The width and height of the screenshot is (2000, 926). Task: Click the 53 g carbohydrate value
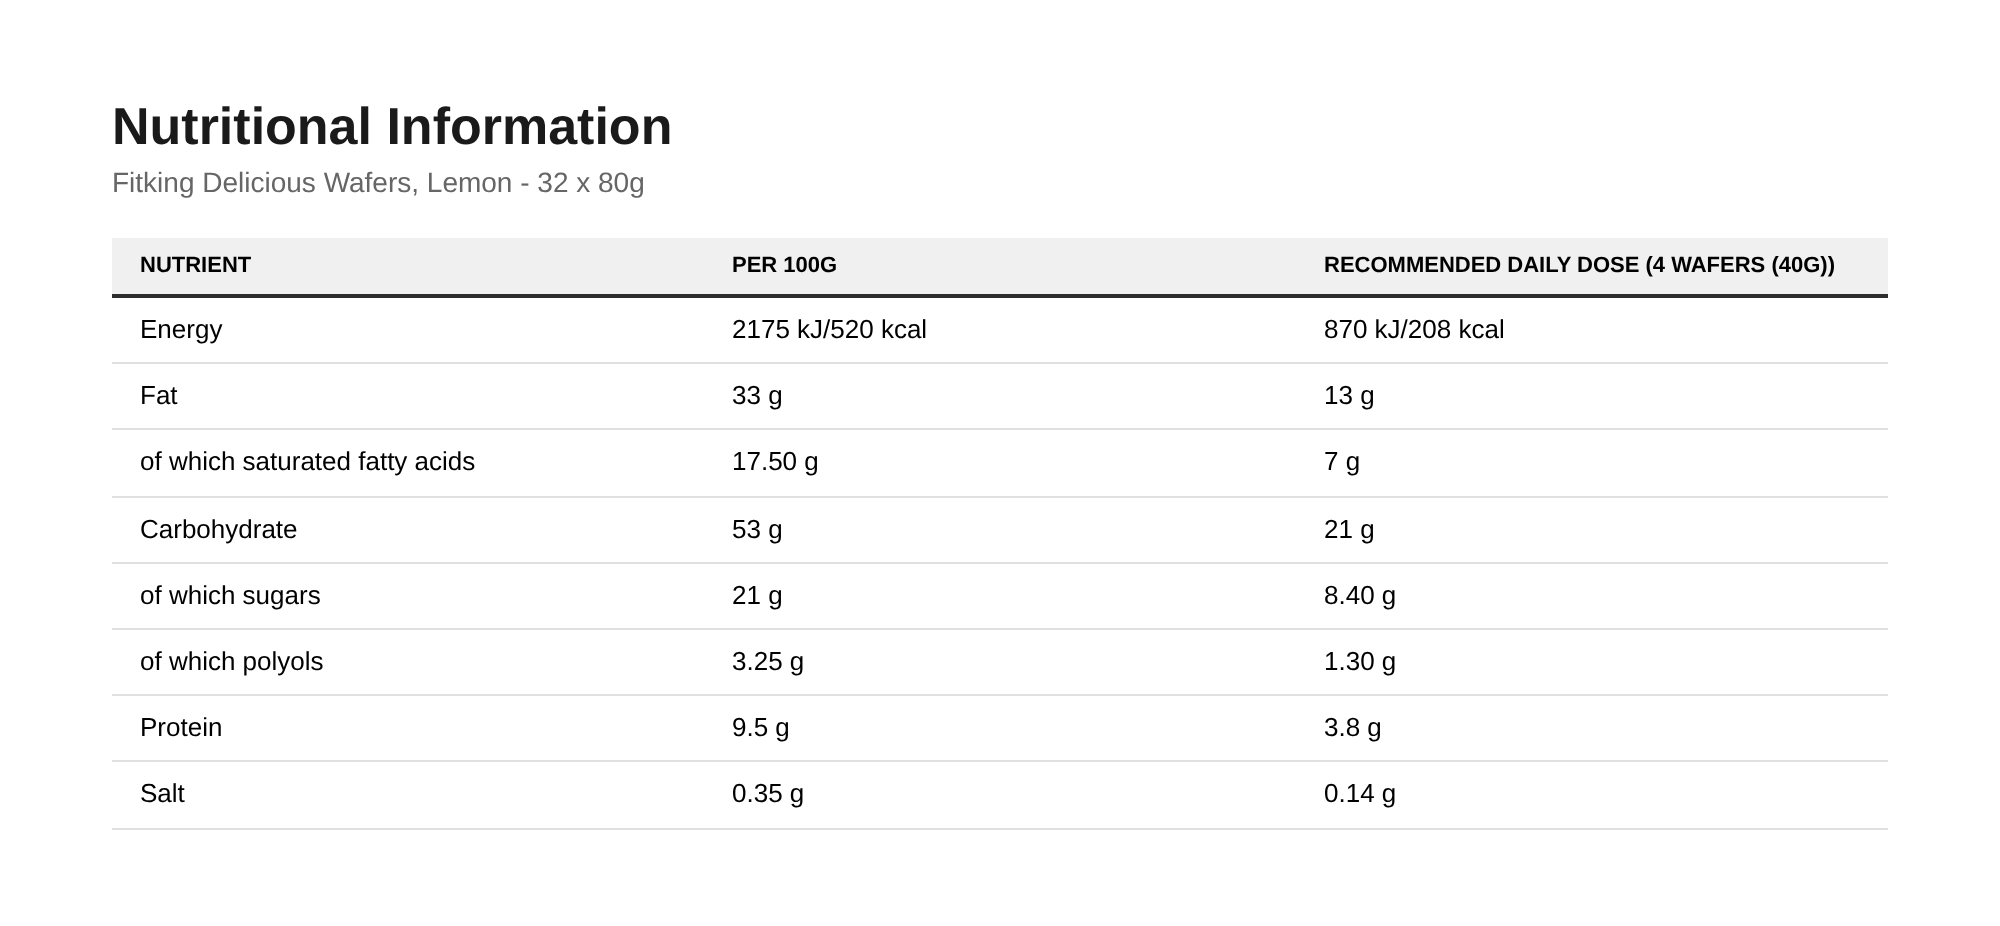[757, 530]
